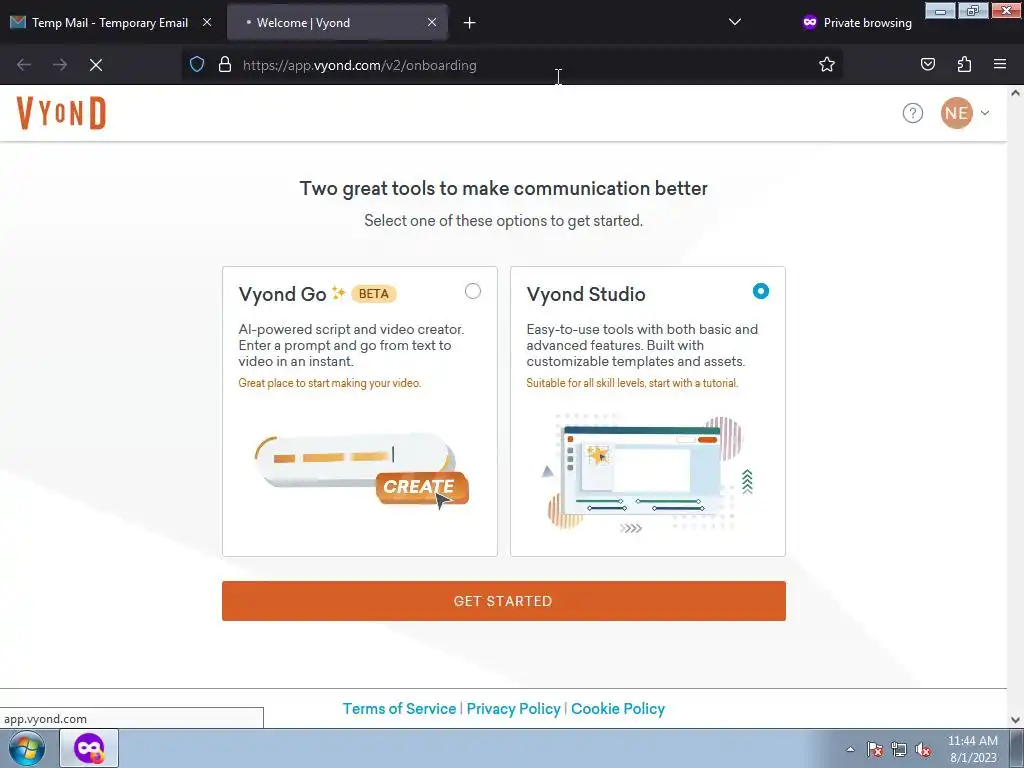
Task: Open the Terms of Service link
Action: [x=399, y=709]
